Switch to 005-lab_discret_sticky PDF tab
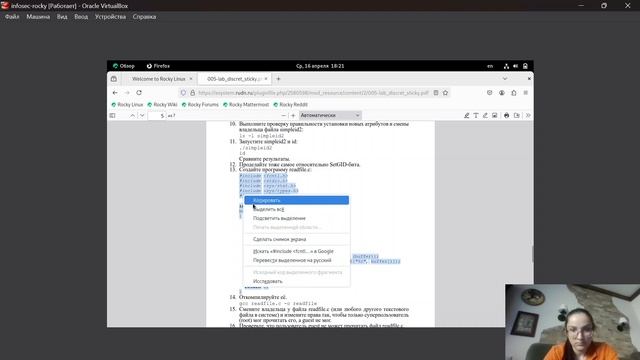640x360 pixels. pyautogui.click(x=234, y=79)
